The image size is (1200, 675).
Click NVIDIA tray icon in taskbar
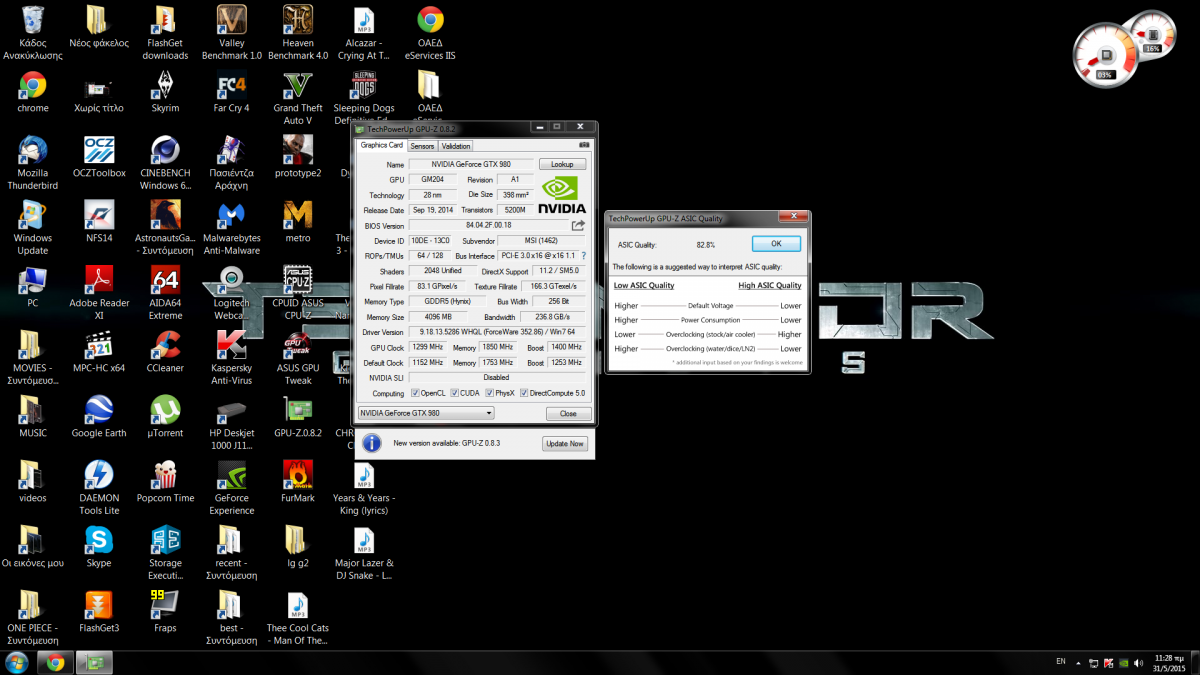(1126, 662)
